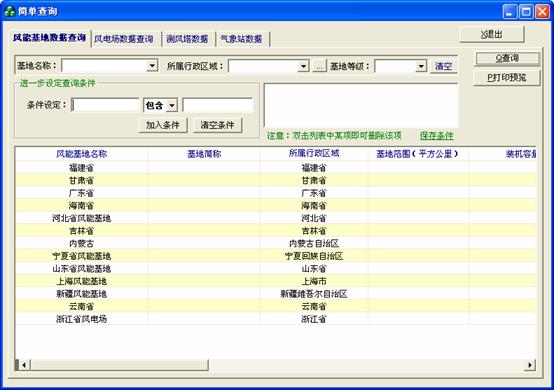Expand the 基地等级 dropdown

pos(420,66)
